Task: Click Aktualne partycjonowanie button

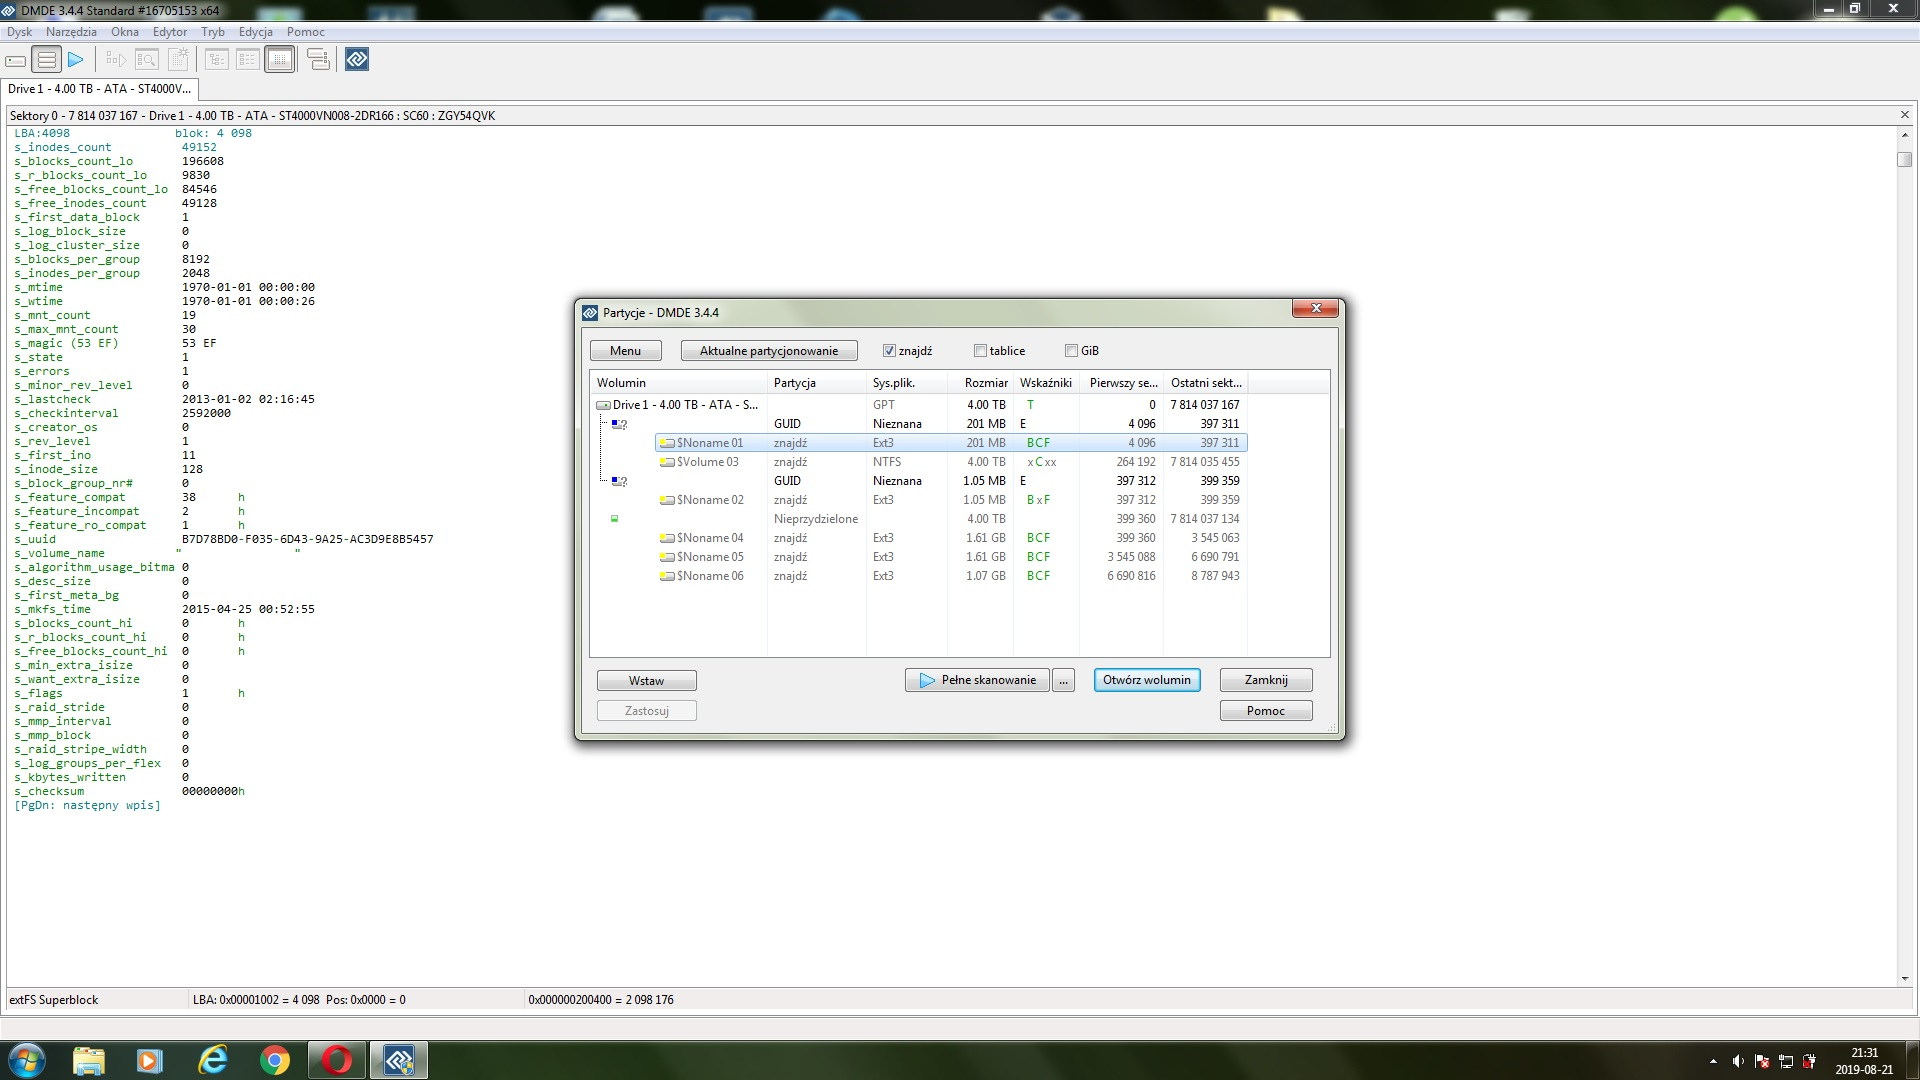Action: point(769,351)
